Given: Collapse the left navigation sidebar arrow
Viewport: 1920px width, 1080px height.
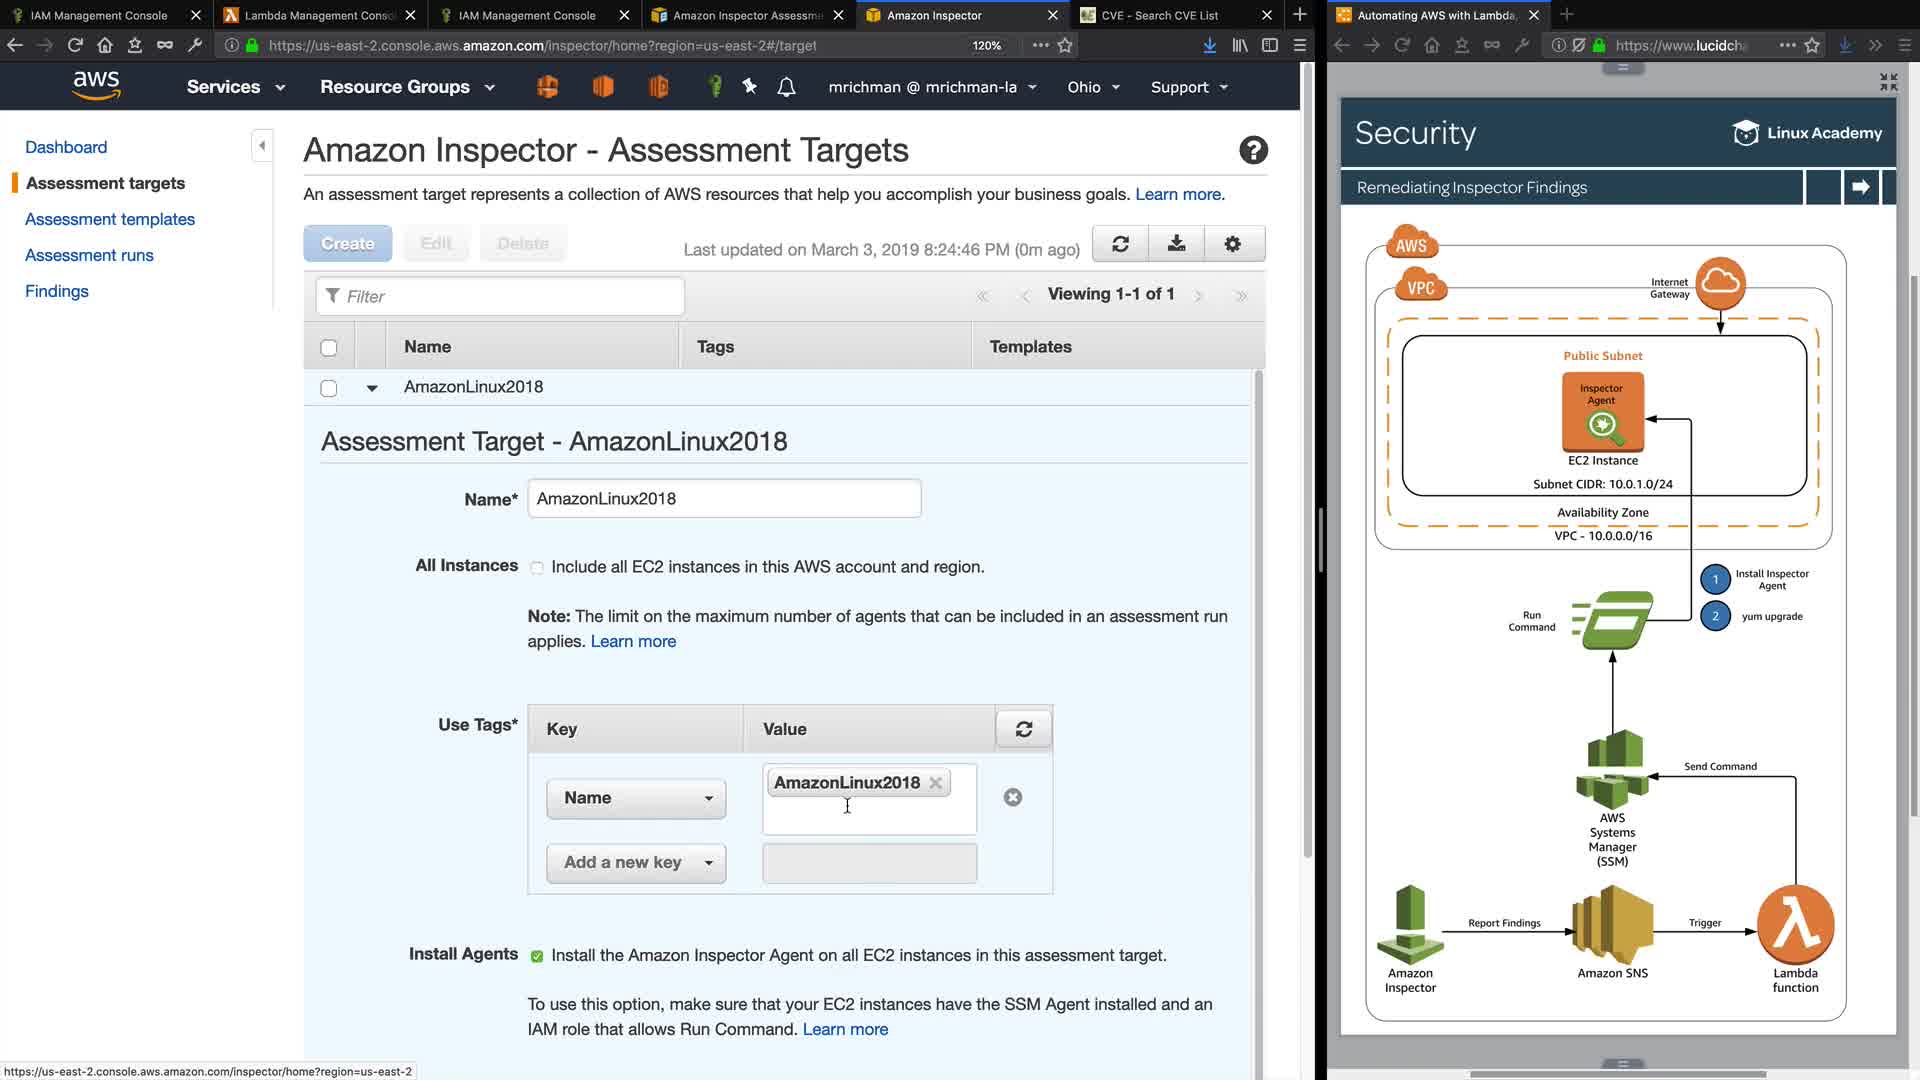Looking at the screenshot, I should click(262, 146).
